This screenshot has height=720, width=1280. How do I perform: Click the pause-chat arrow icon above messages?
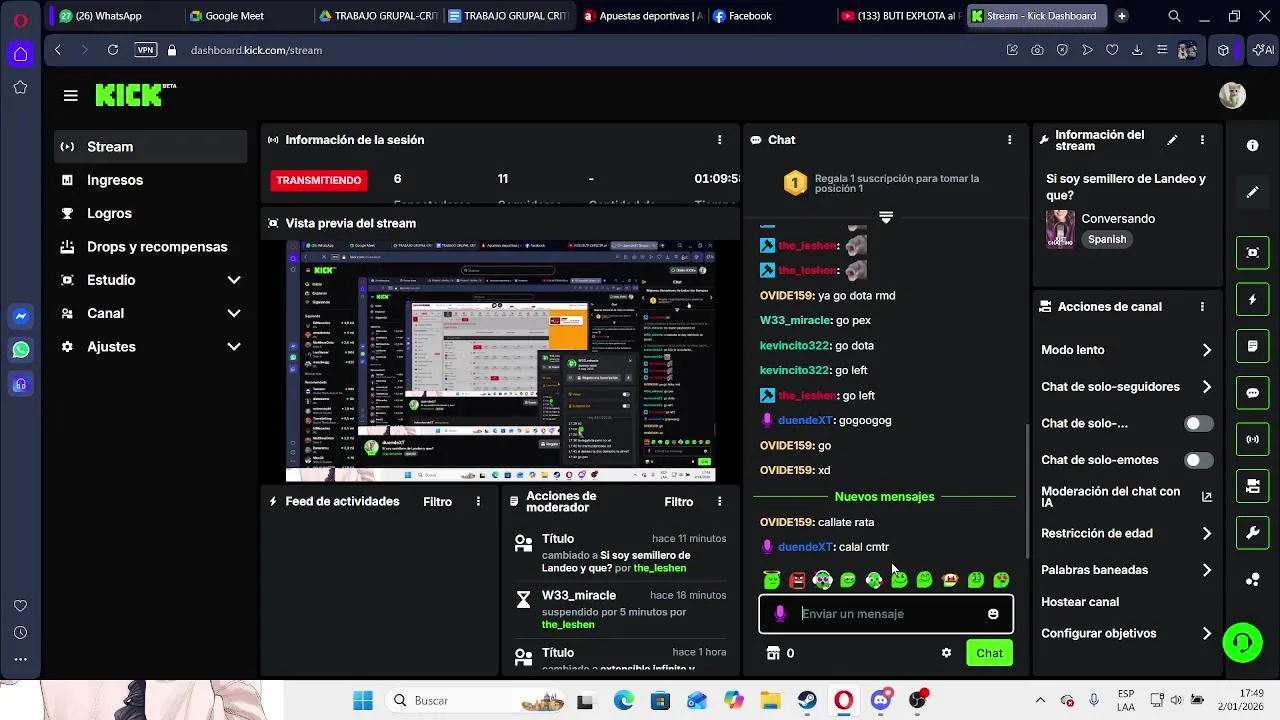[x=885, y=217]
